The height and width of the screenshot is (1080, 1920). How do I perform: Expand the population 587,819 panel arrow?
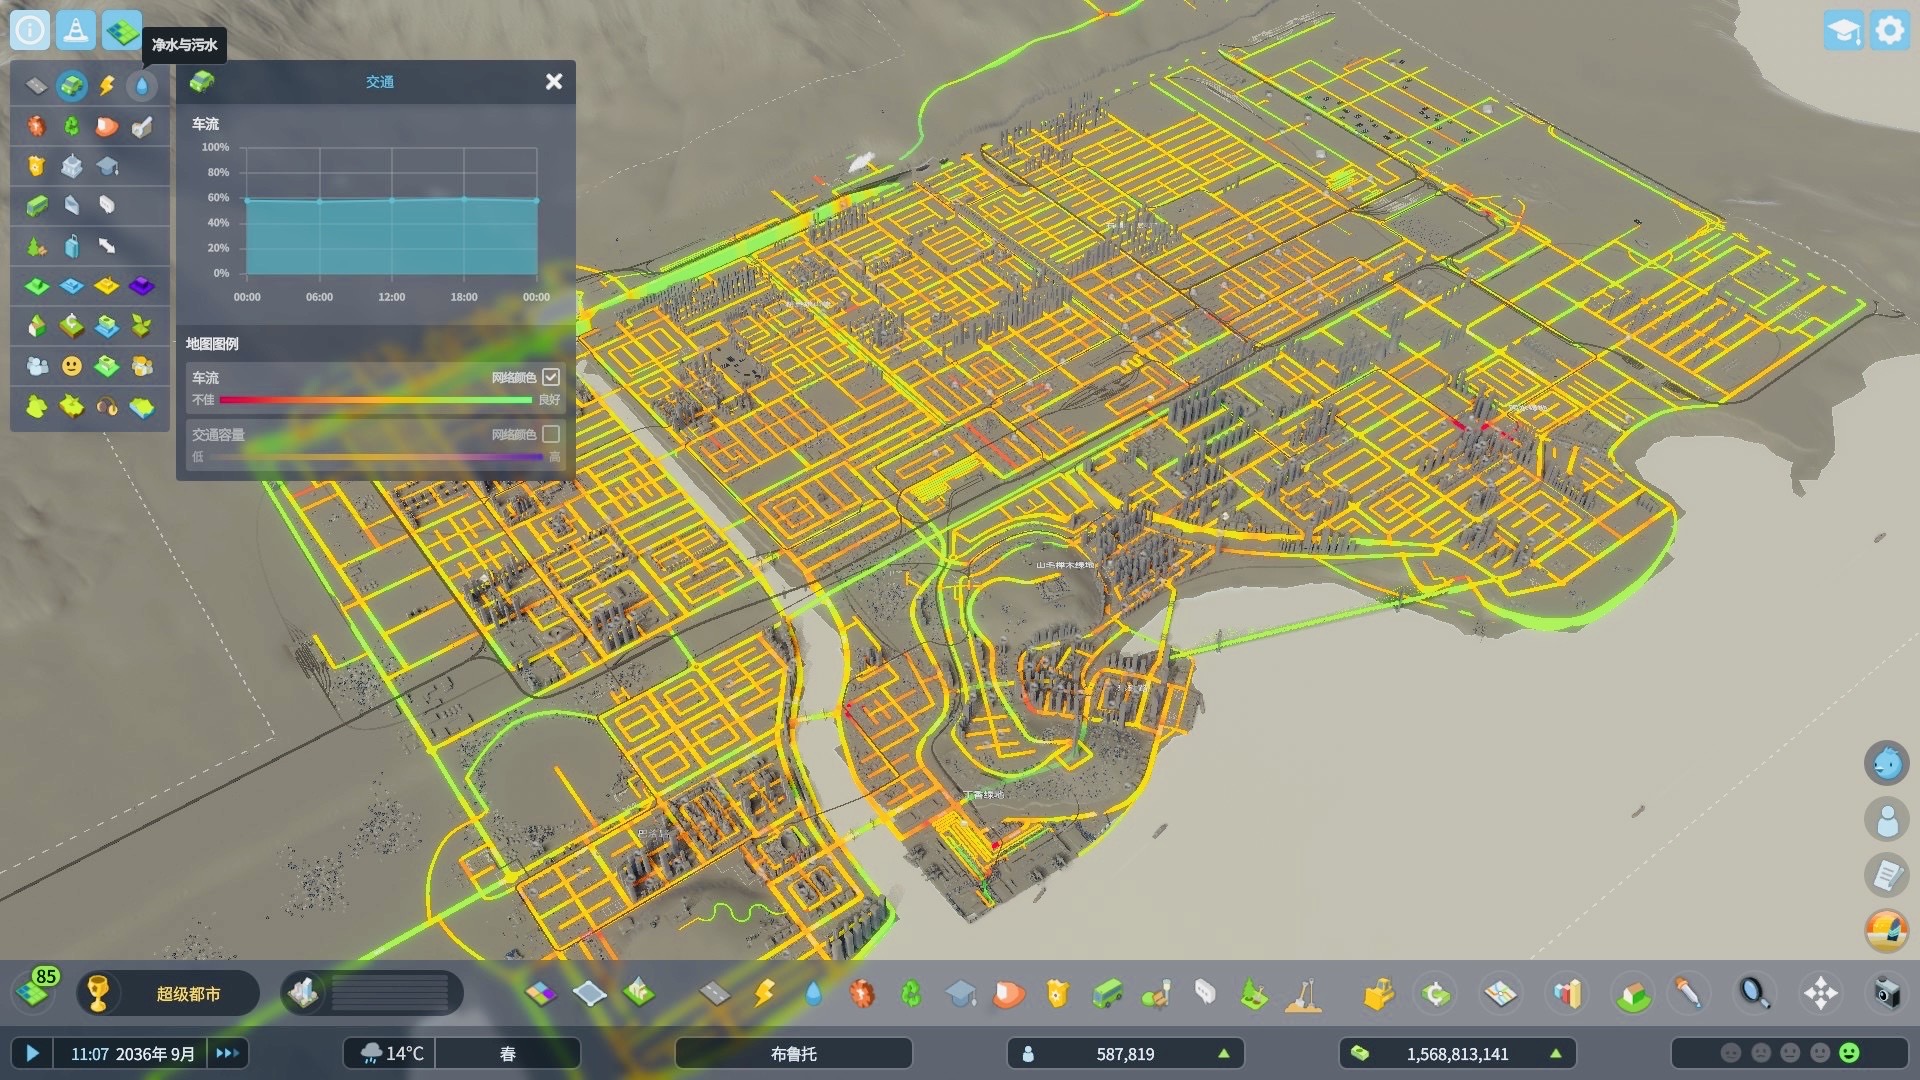[1223, 1053]
